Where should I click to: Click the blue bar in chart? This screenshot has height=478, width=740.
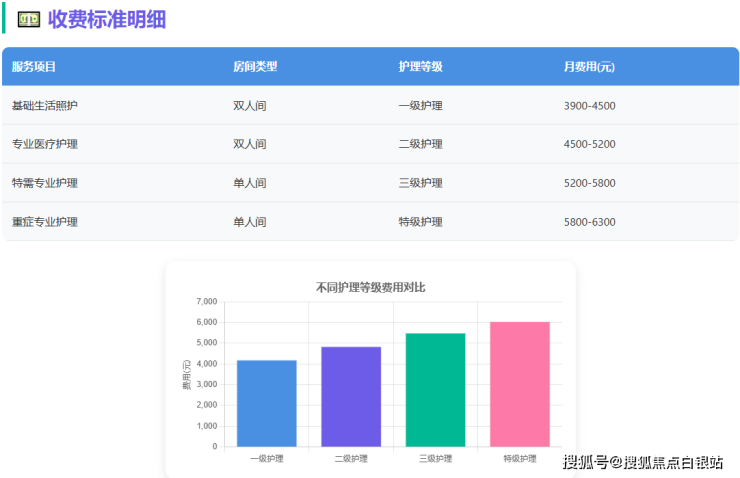(266, 403)
